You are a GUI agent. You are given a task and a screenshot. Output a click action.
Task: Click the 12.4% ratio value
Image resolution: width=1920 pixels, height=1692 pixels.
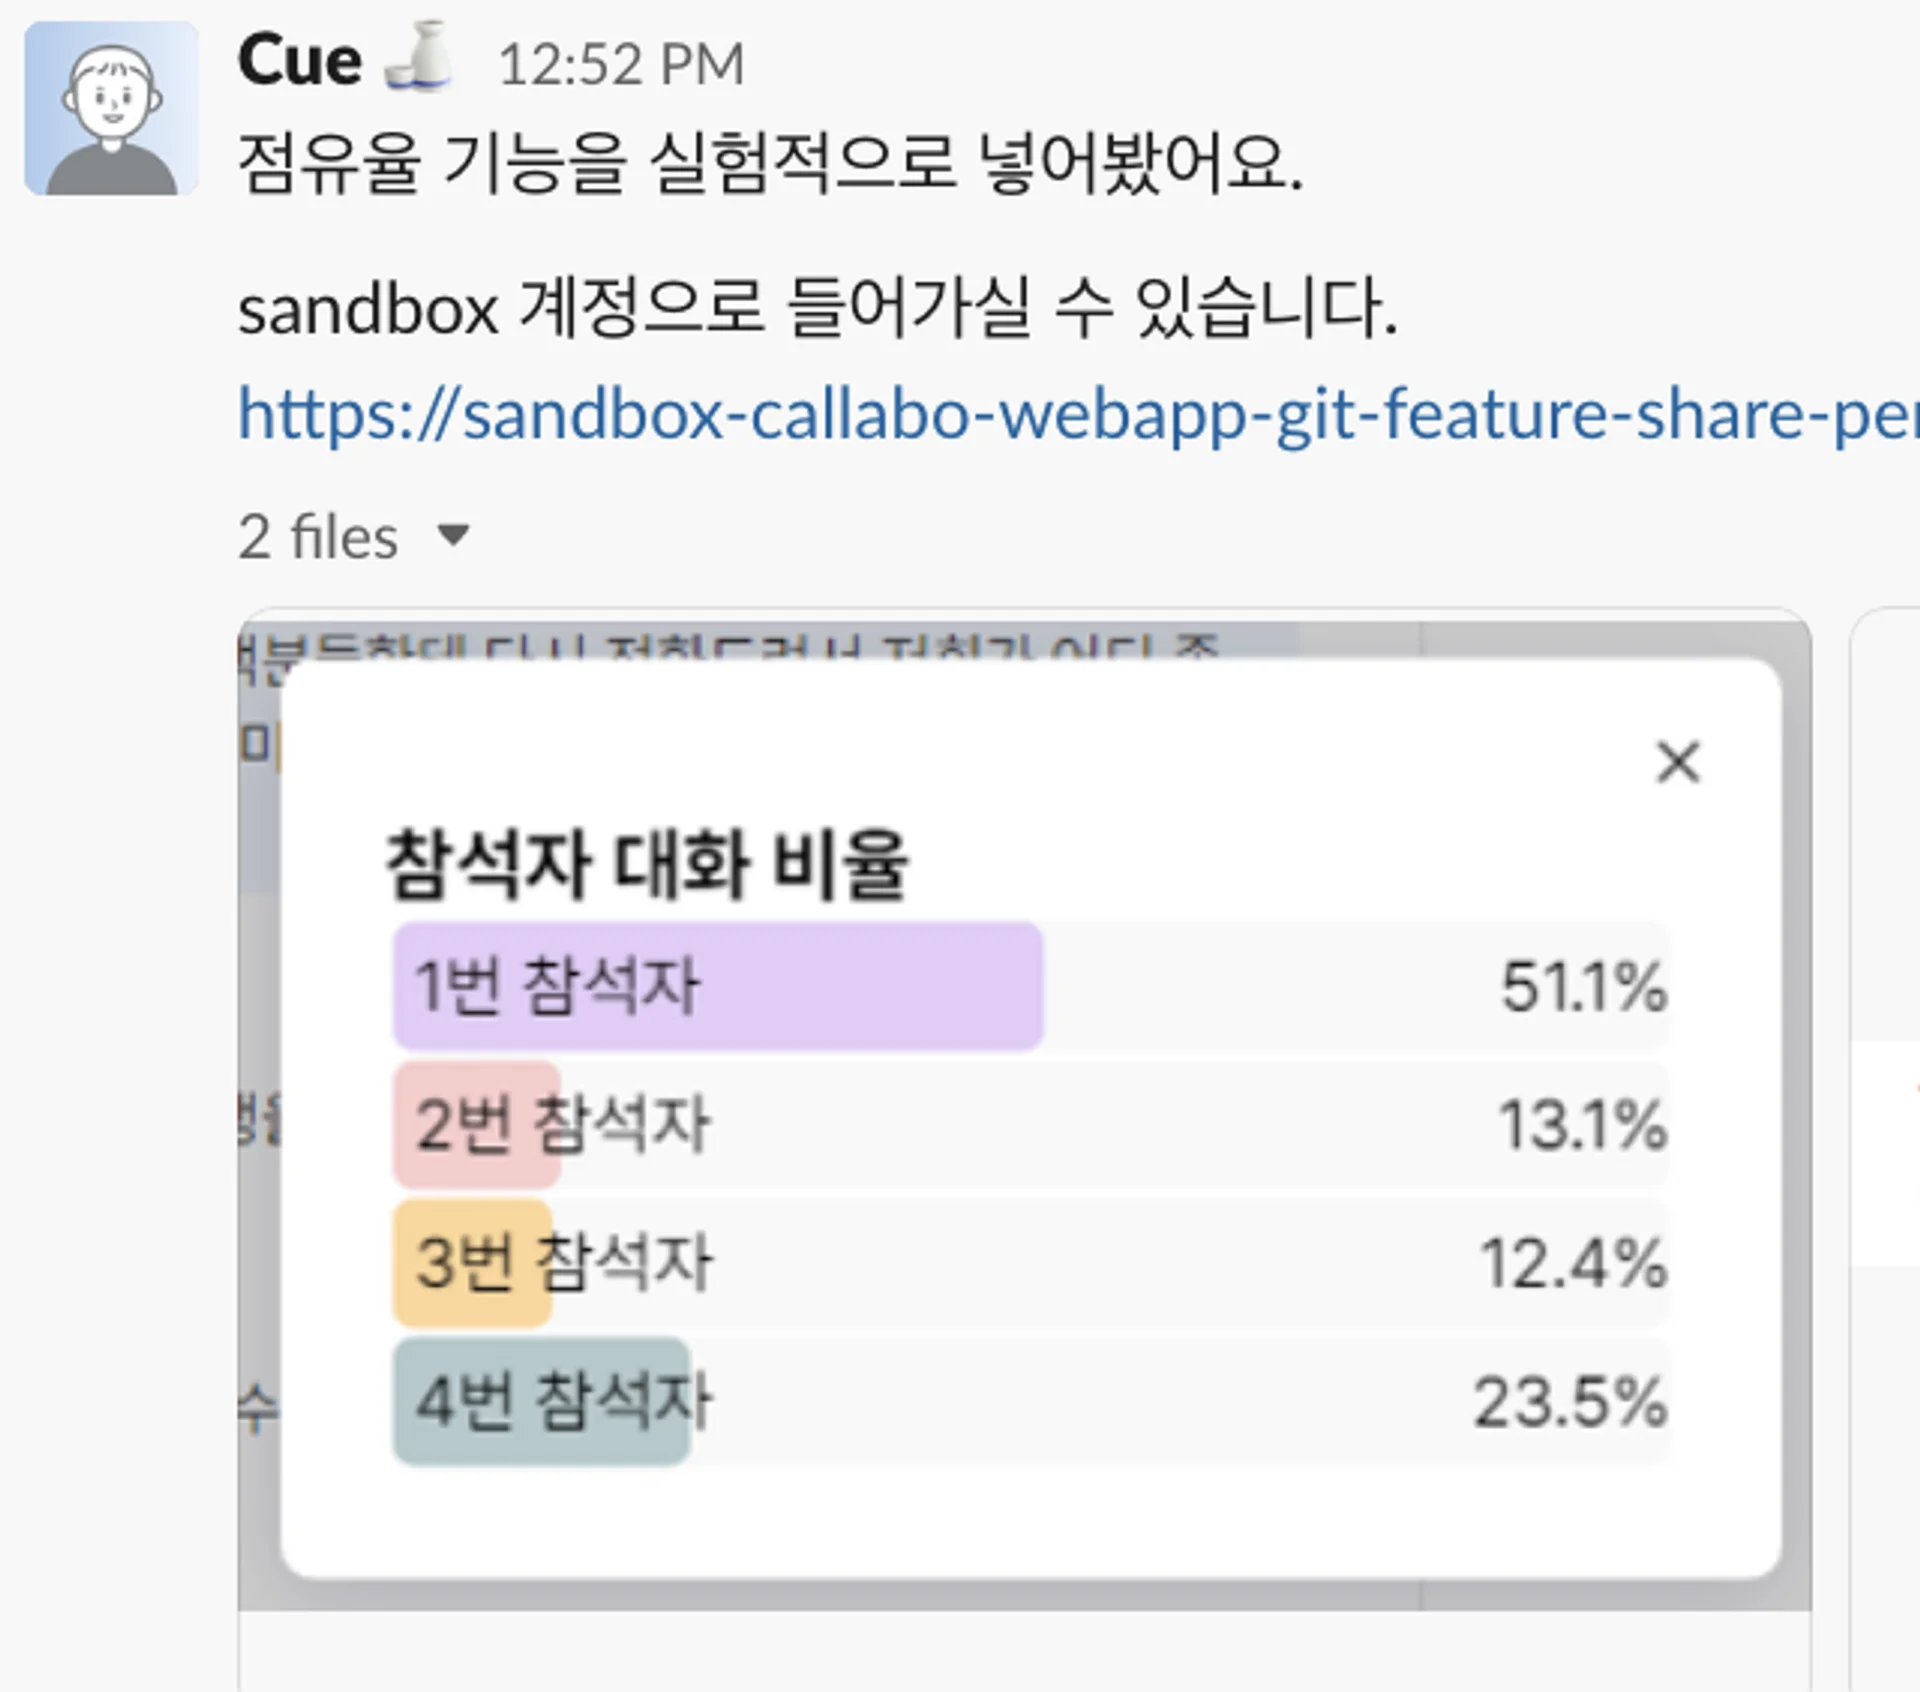(x=1573, y=1263)
